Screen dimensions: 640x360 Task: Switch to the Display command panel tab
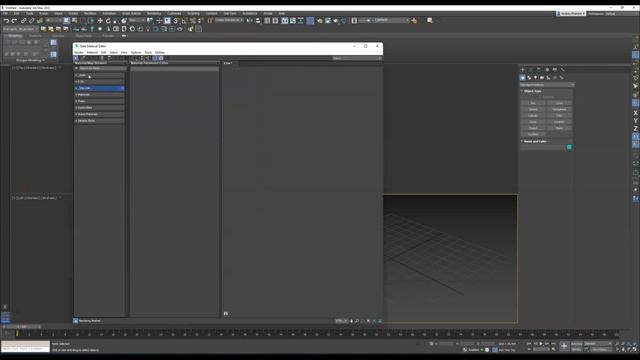pos(555,70)
